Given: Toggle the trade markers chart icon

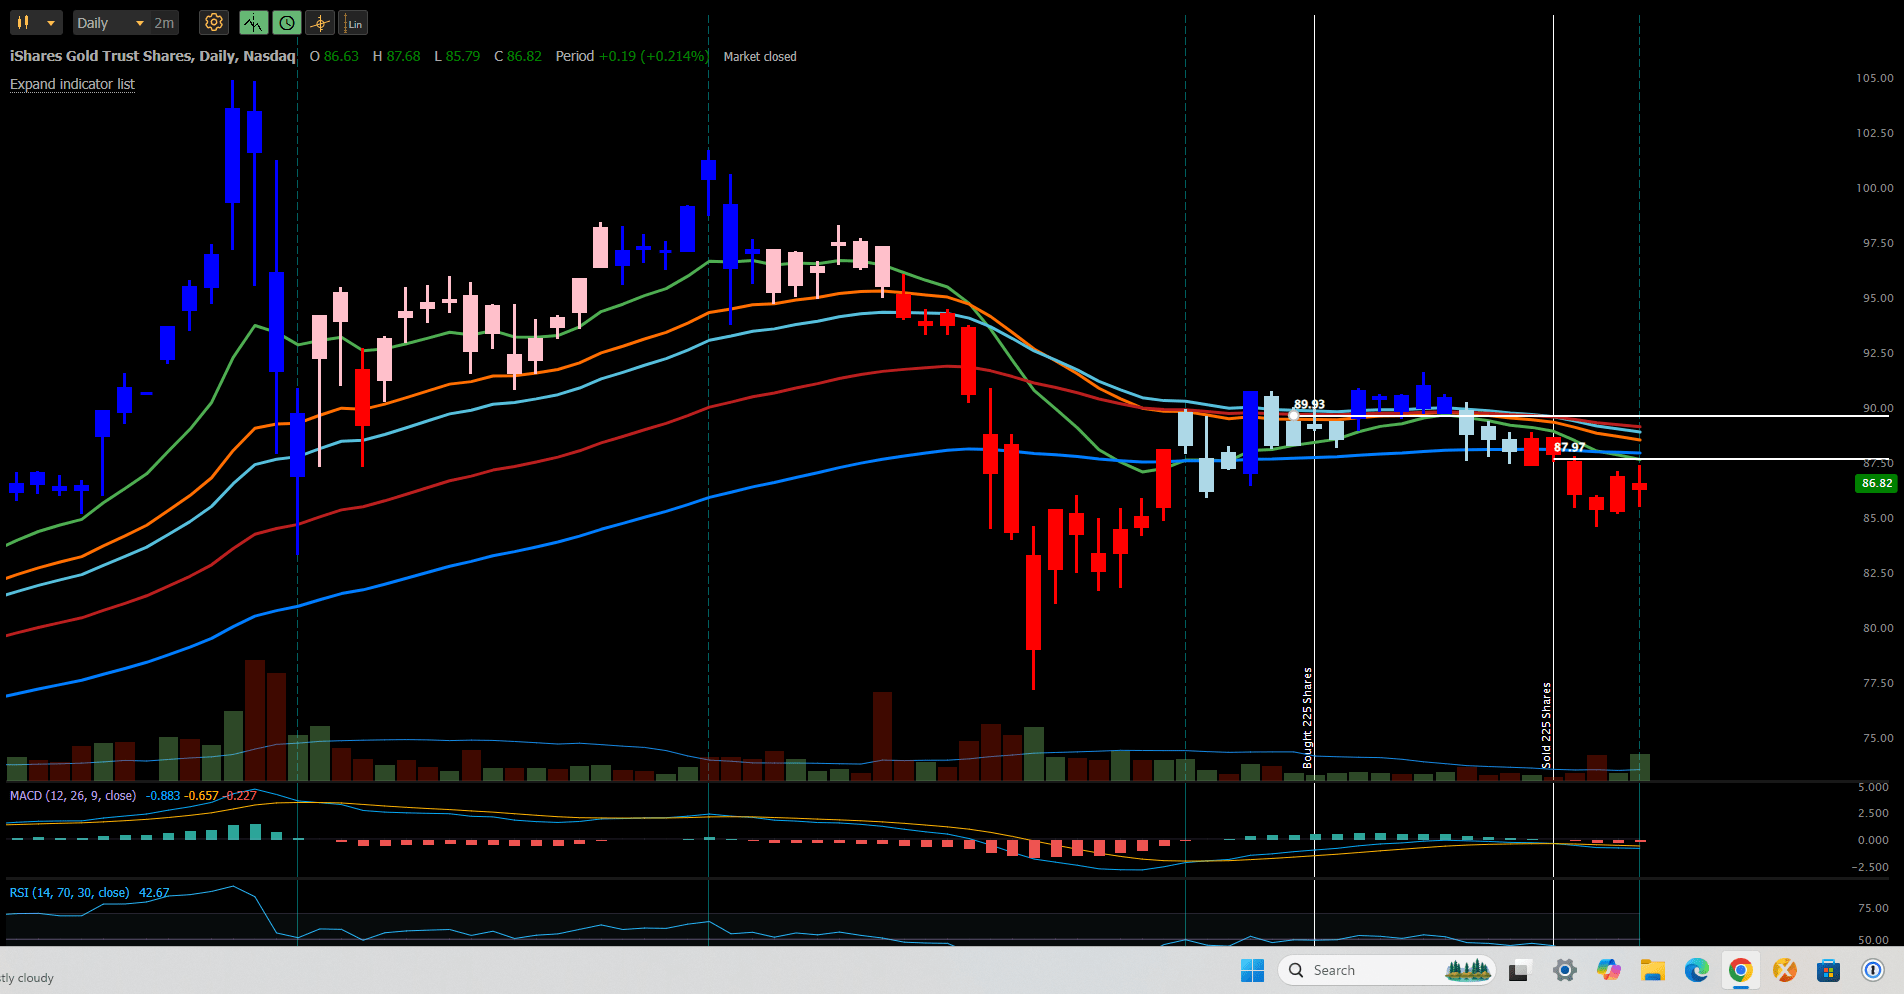Looking at the screenshot, I should 253,22.
